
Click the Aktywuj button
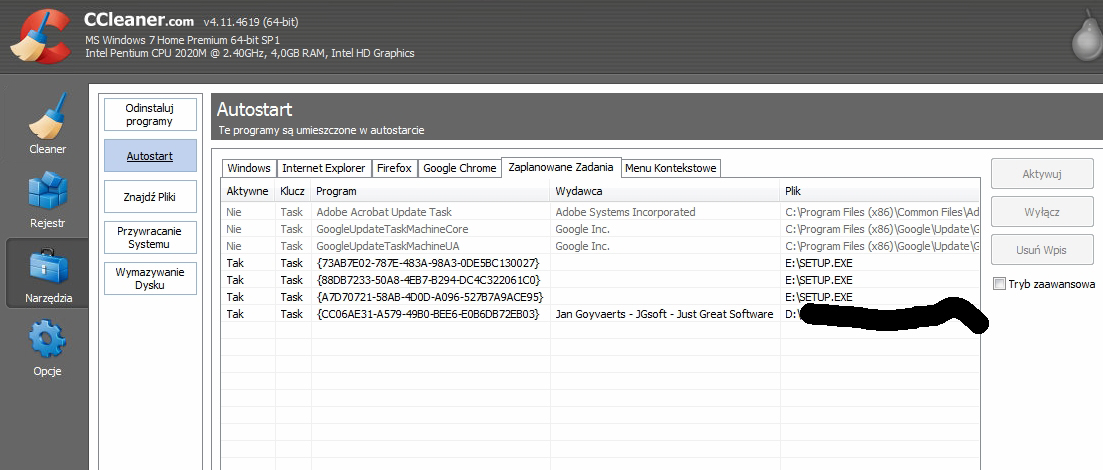1043,174
